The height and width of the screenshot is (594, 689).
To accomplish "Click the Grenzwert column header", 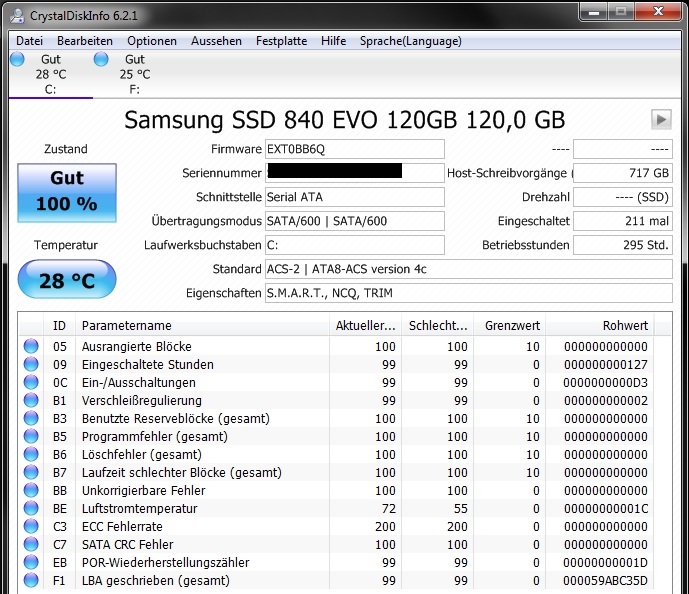I will (x=510, y=326).
